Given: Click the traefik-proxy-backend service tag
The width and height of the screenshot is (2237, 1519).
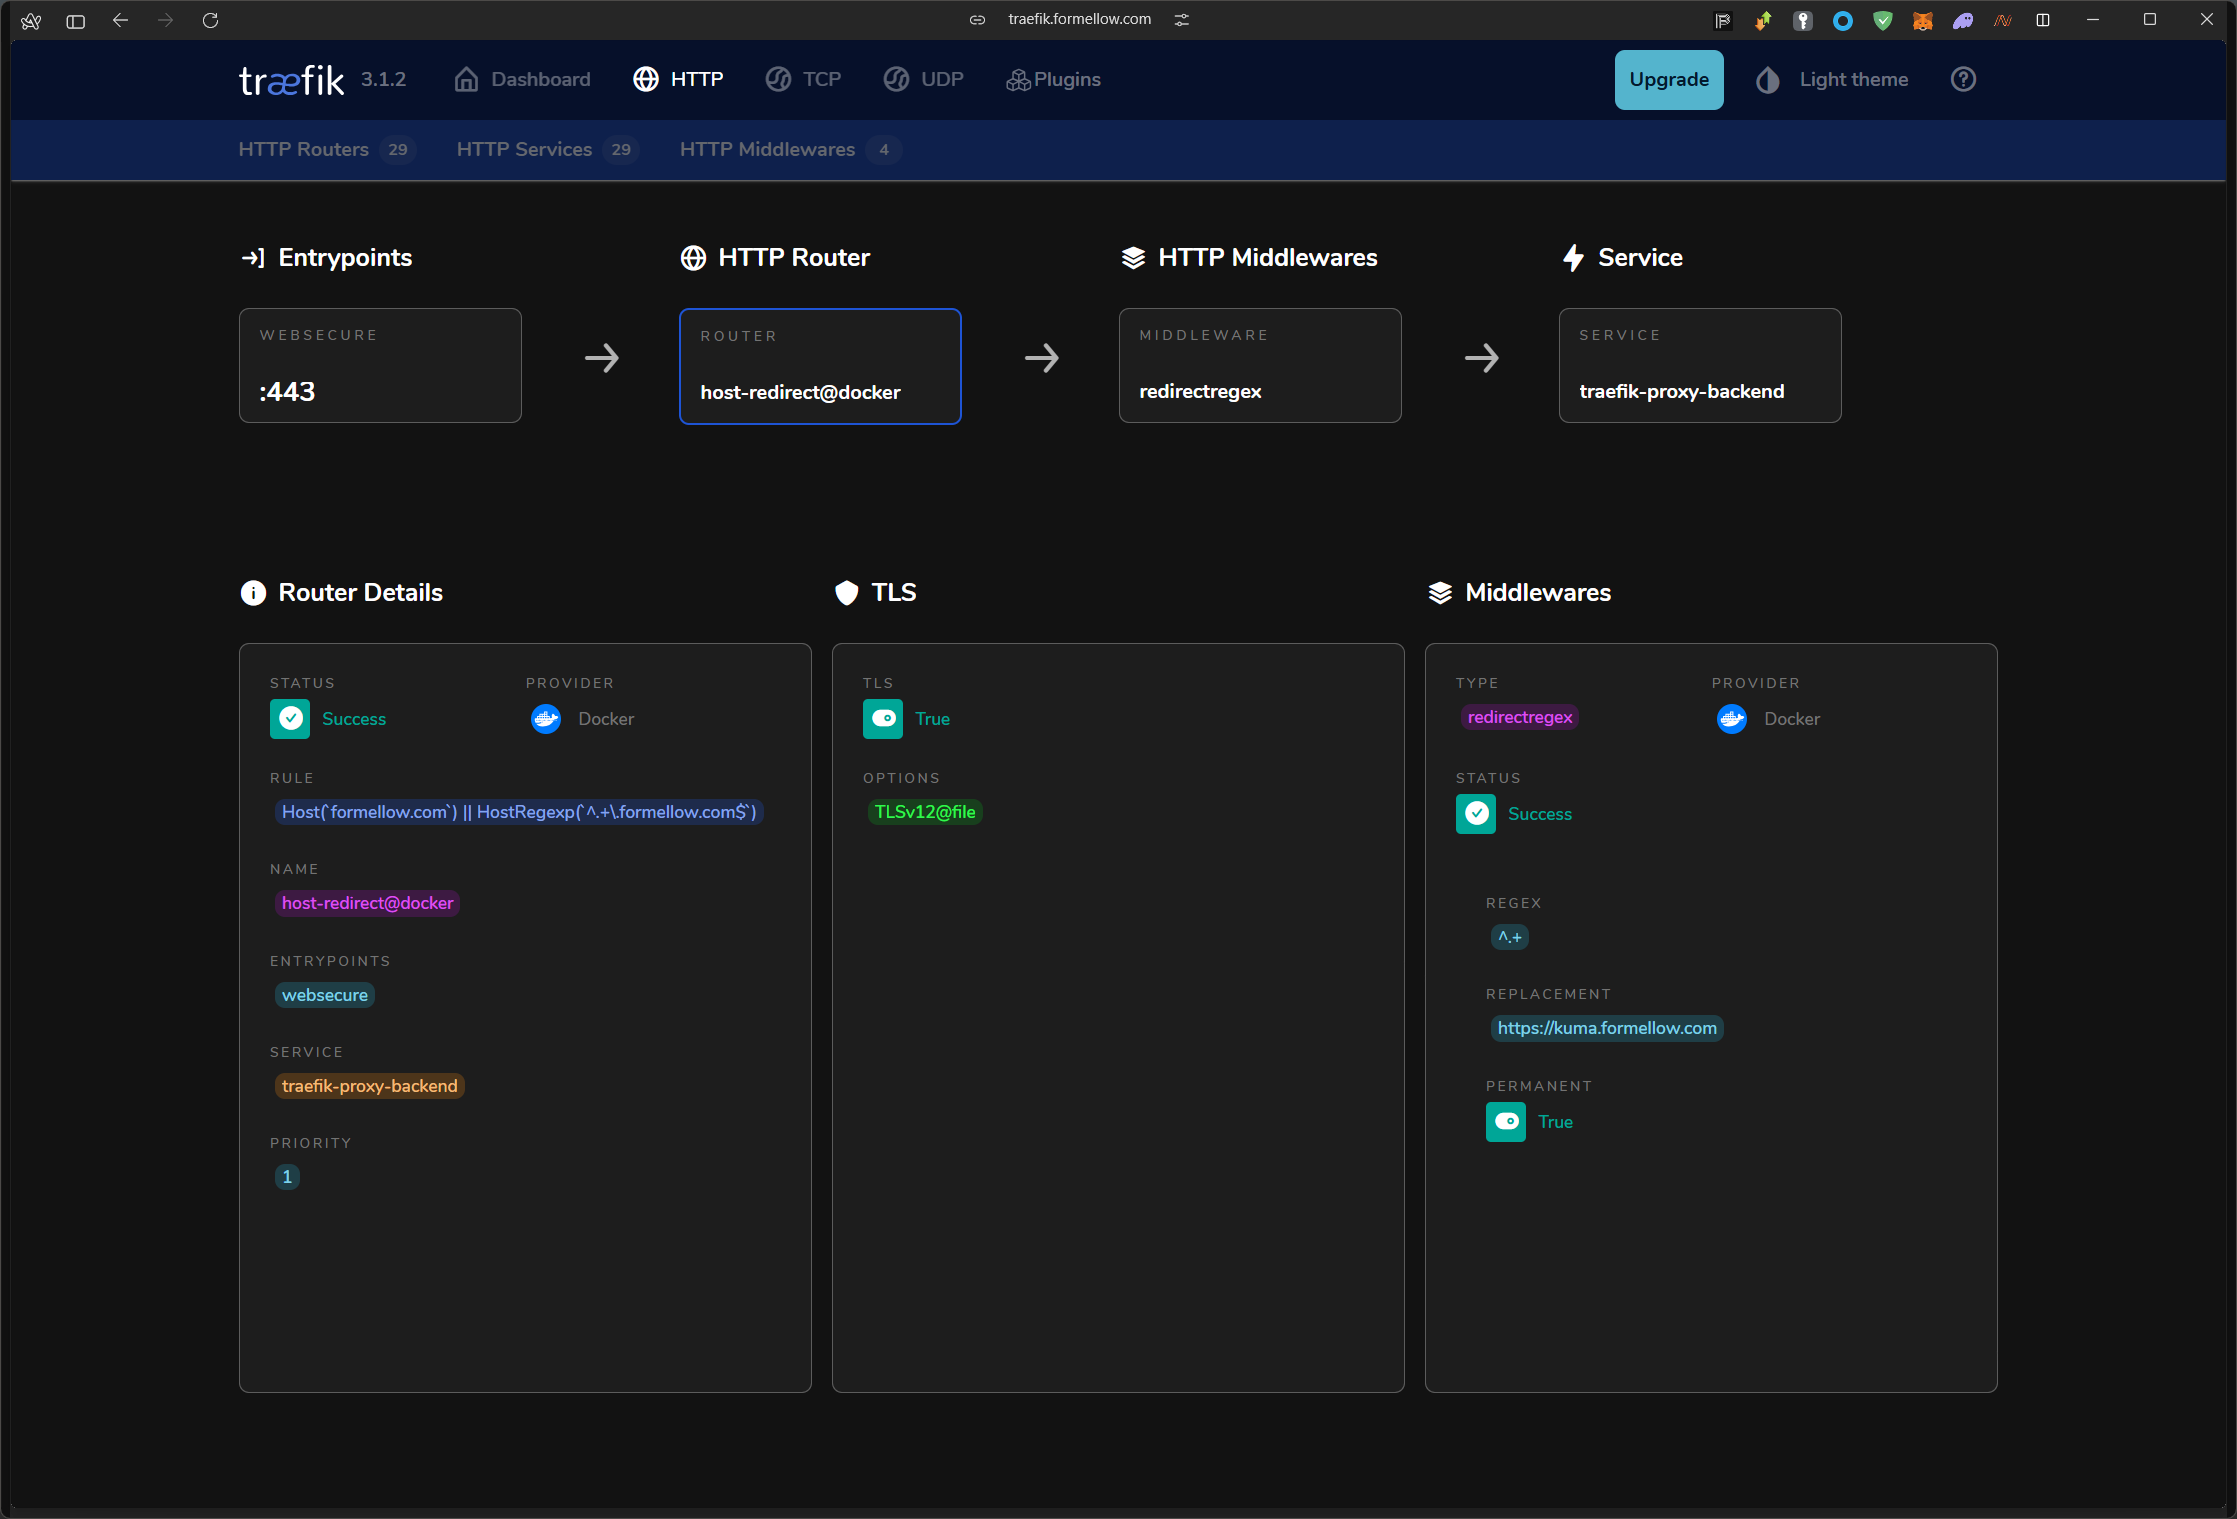Looking at the screenshot, I should [x=369, y=1086].
